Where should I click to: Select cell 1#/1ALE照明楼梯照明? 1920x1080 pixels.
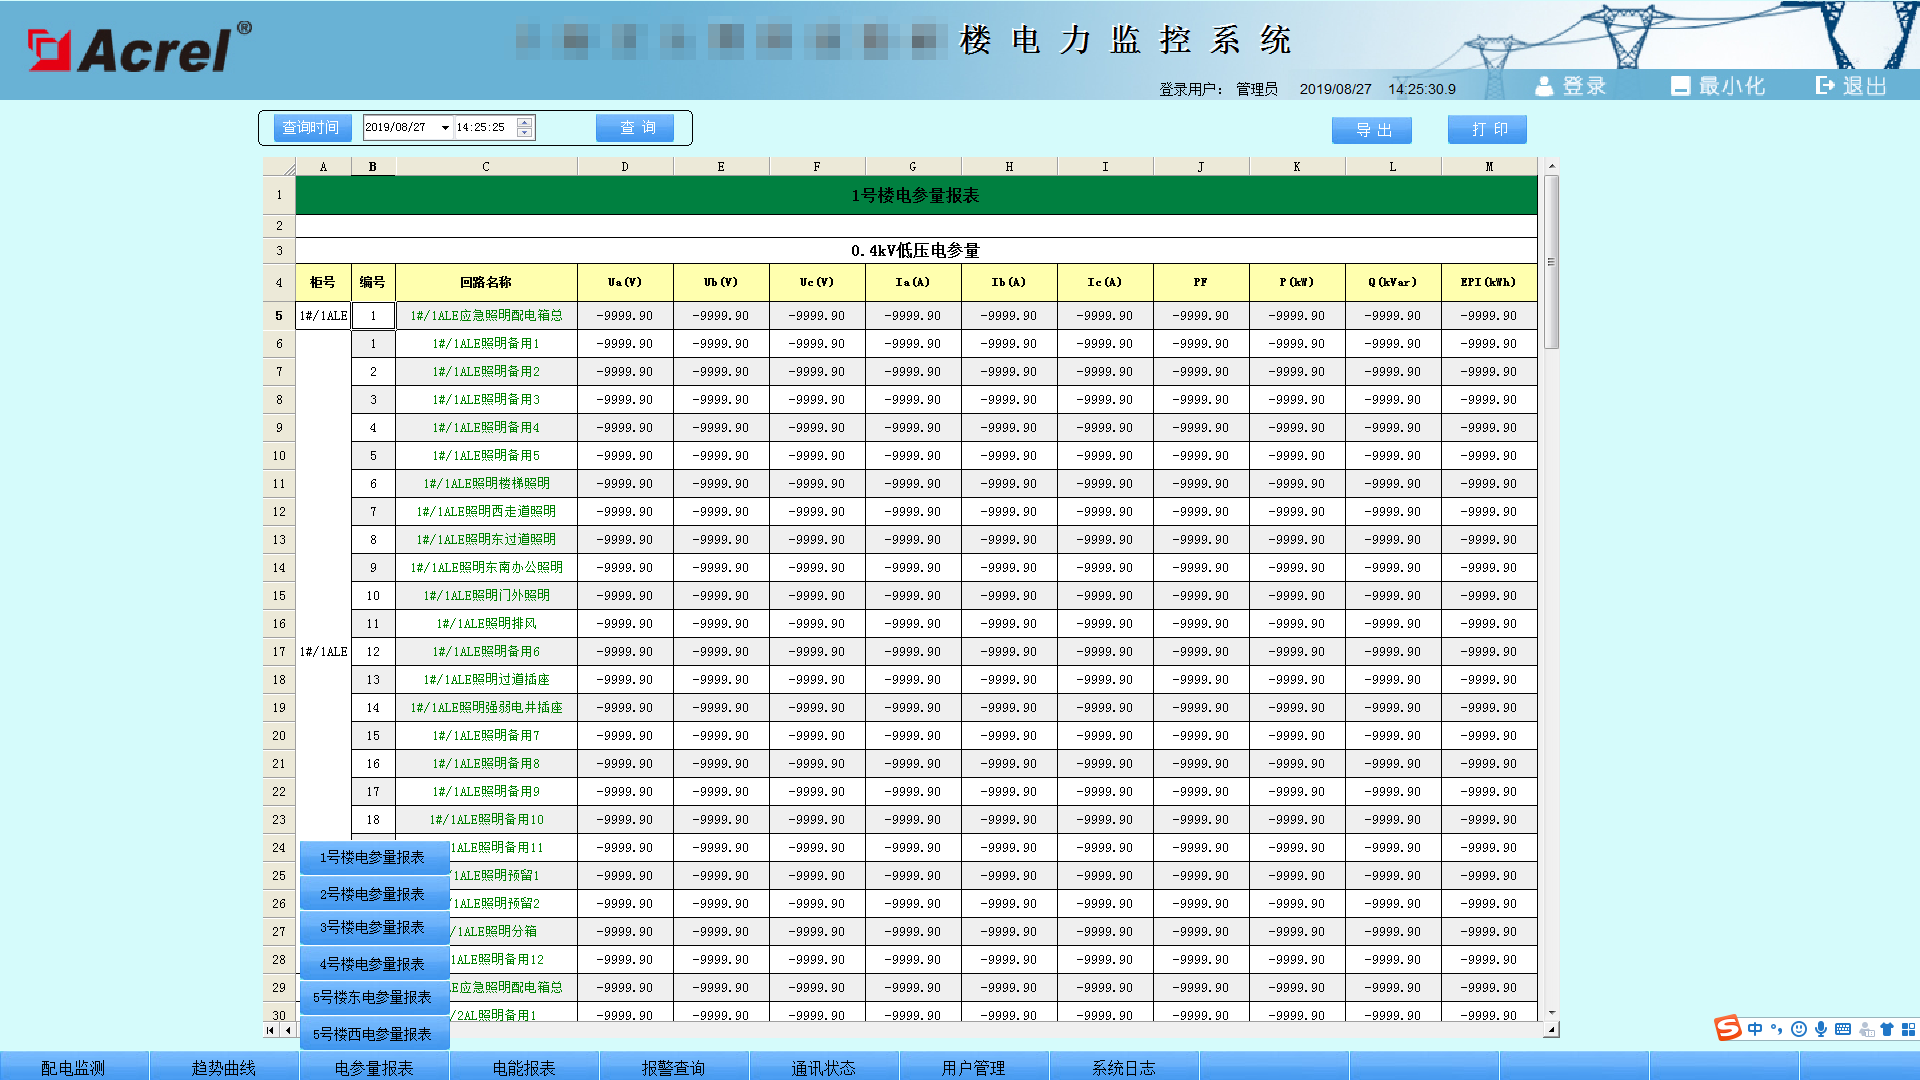point(486,484)
